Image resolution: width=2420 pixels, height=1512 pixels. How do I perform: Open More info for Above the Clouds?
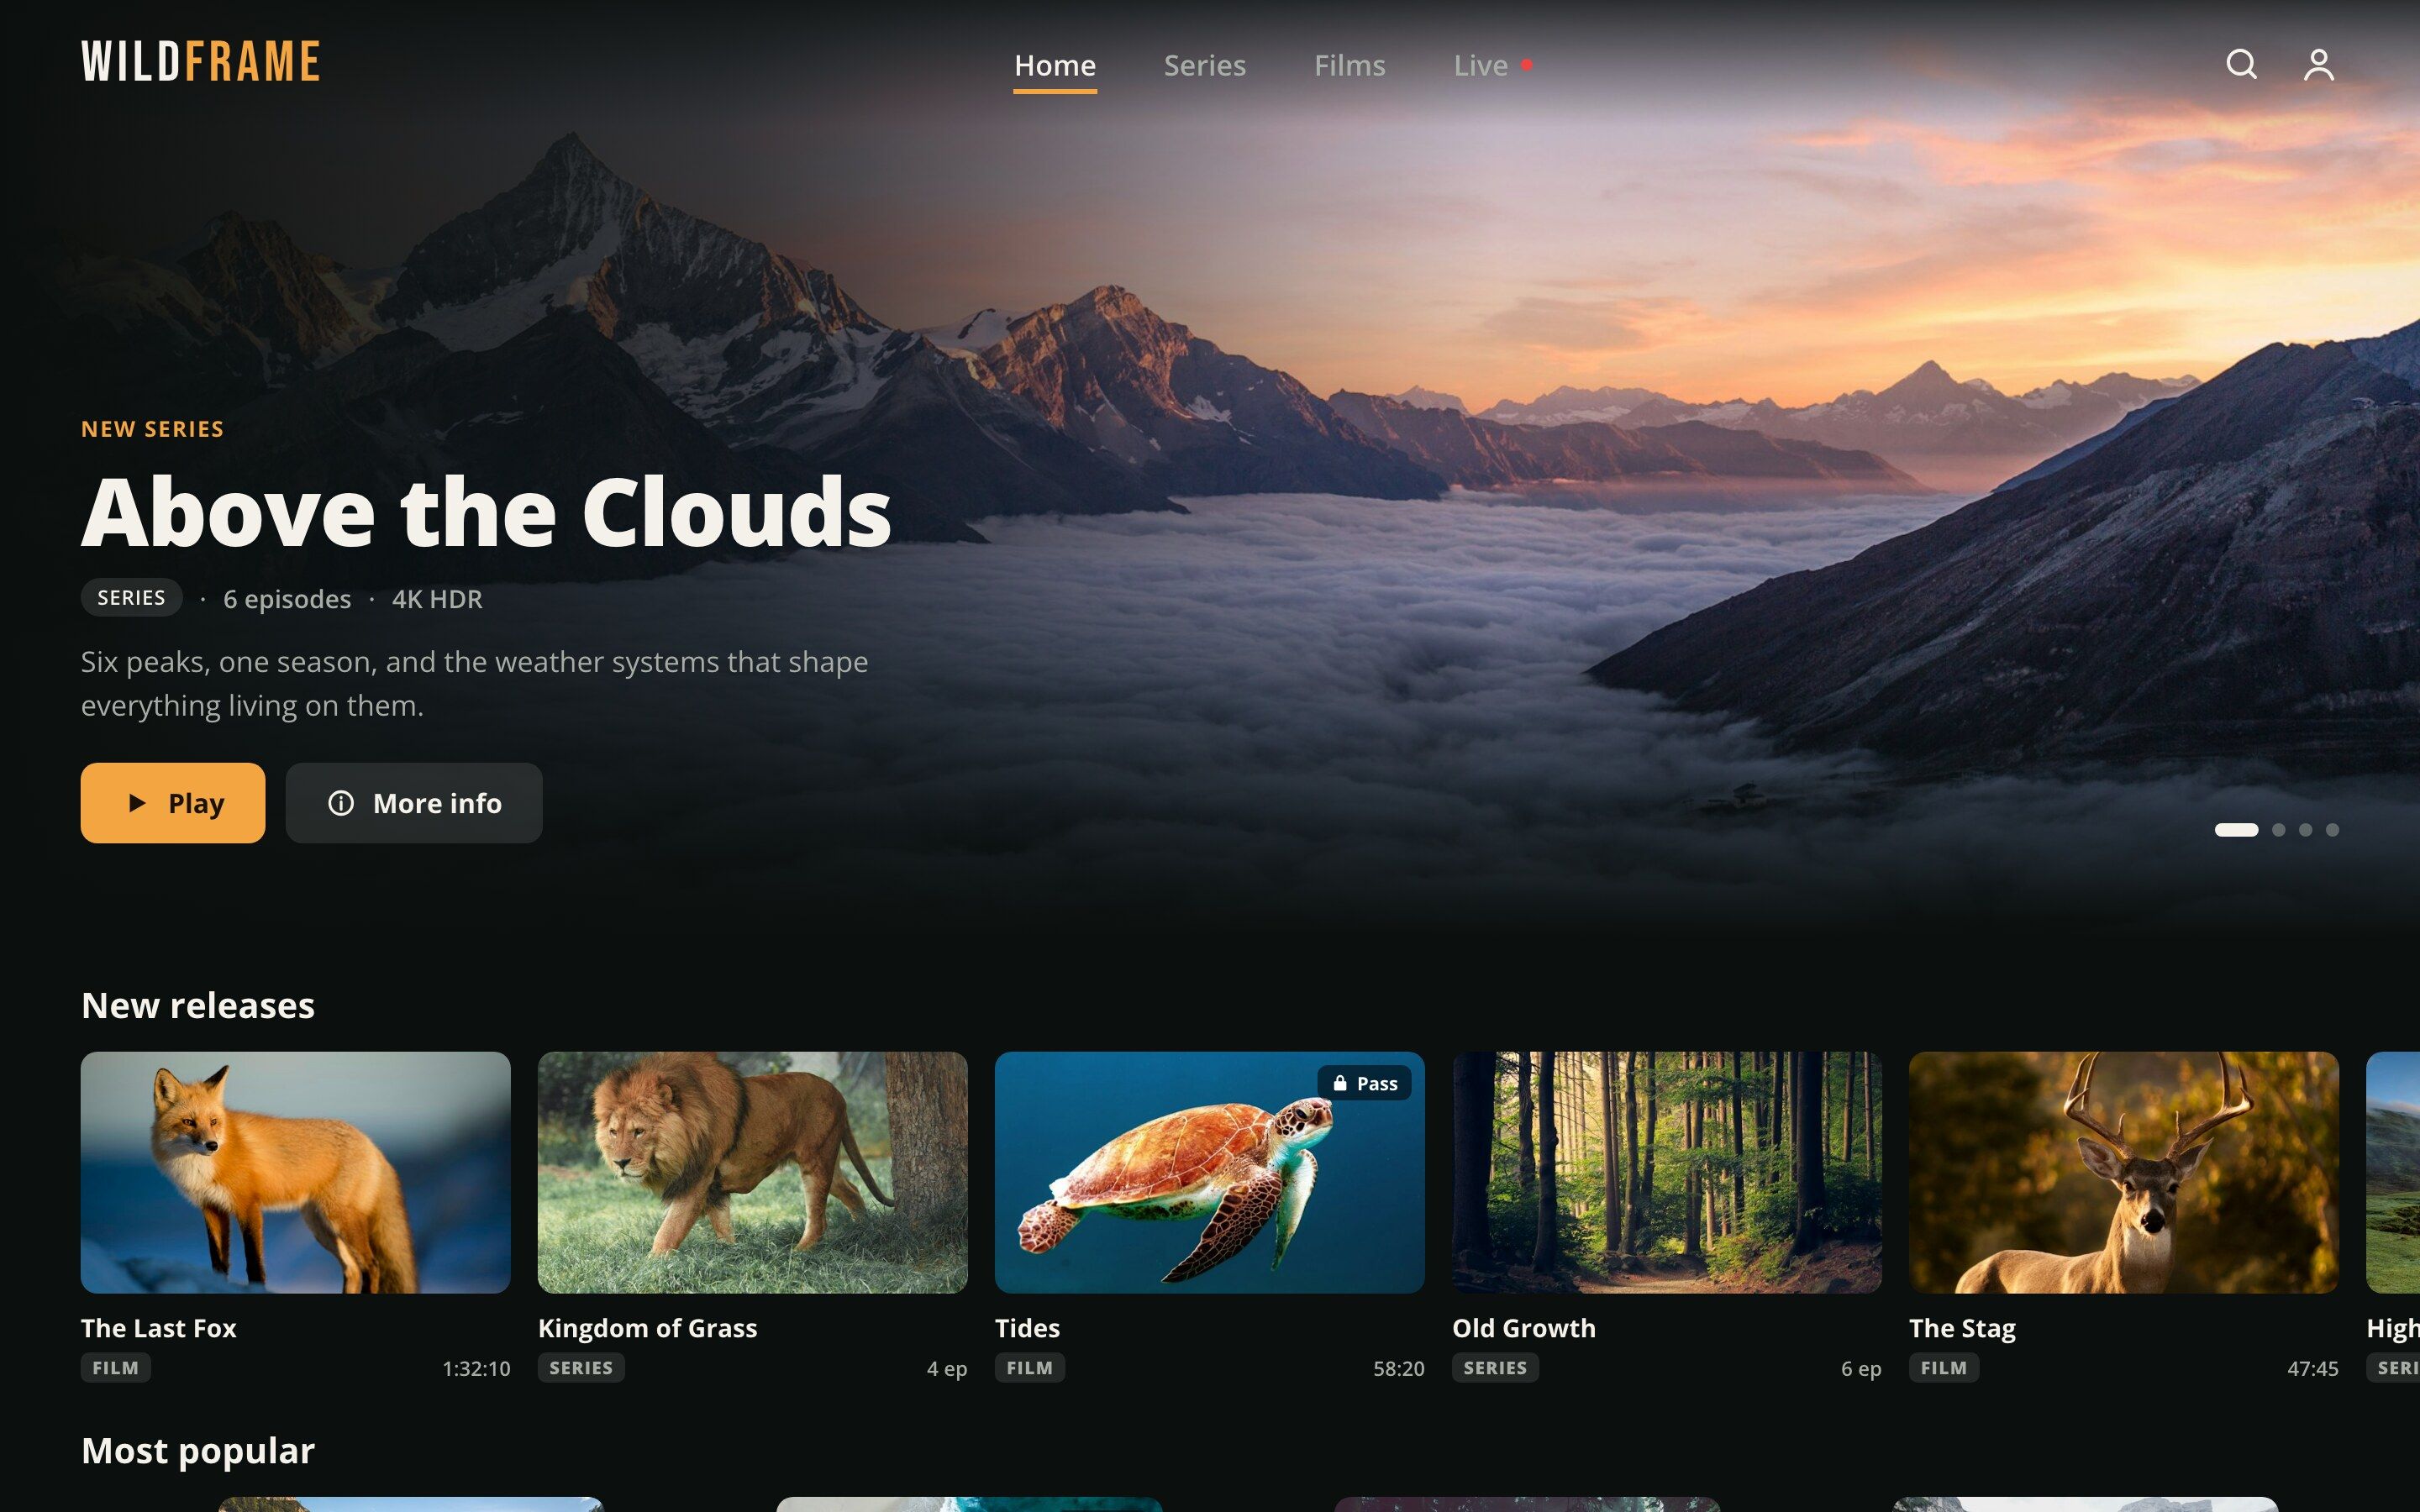(414, 803)
